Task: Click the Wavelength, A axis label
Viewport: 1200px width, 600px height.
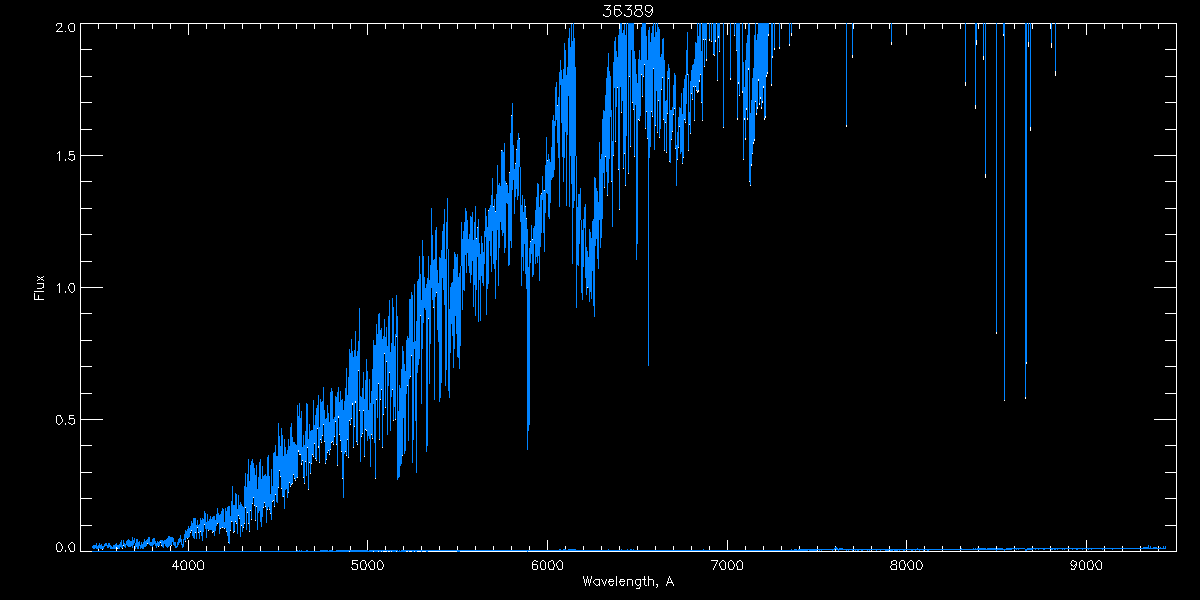Action: click(x=628, y=581)
